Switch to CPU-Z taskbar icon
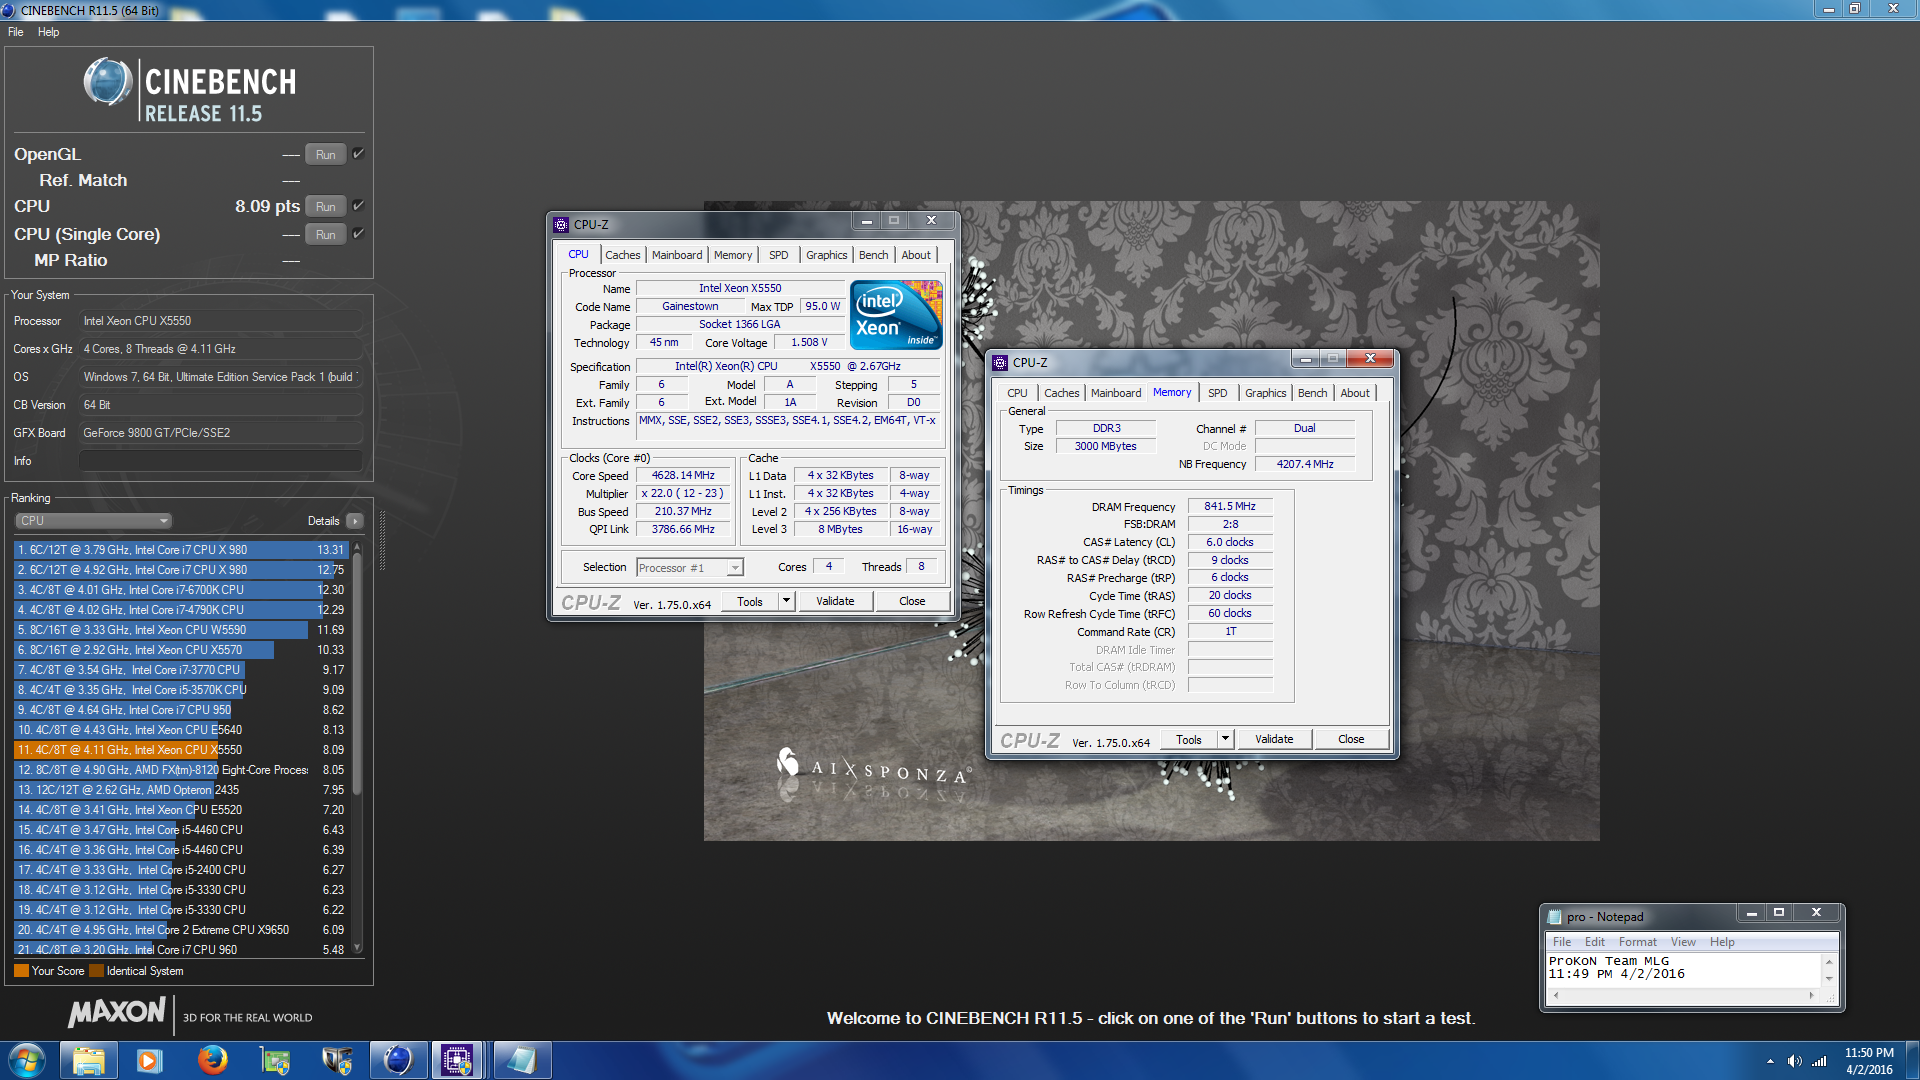This screenshot has height=1080, width=1920. (458, 1060)
